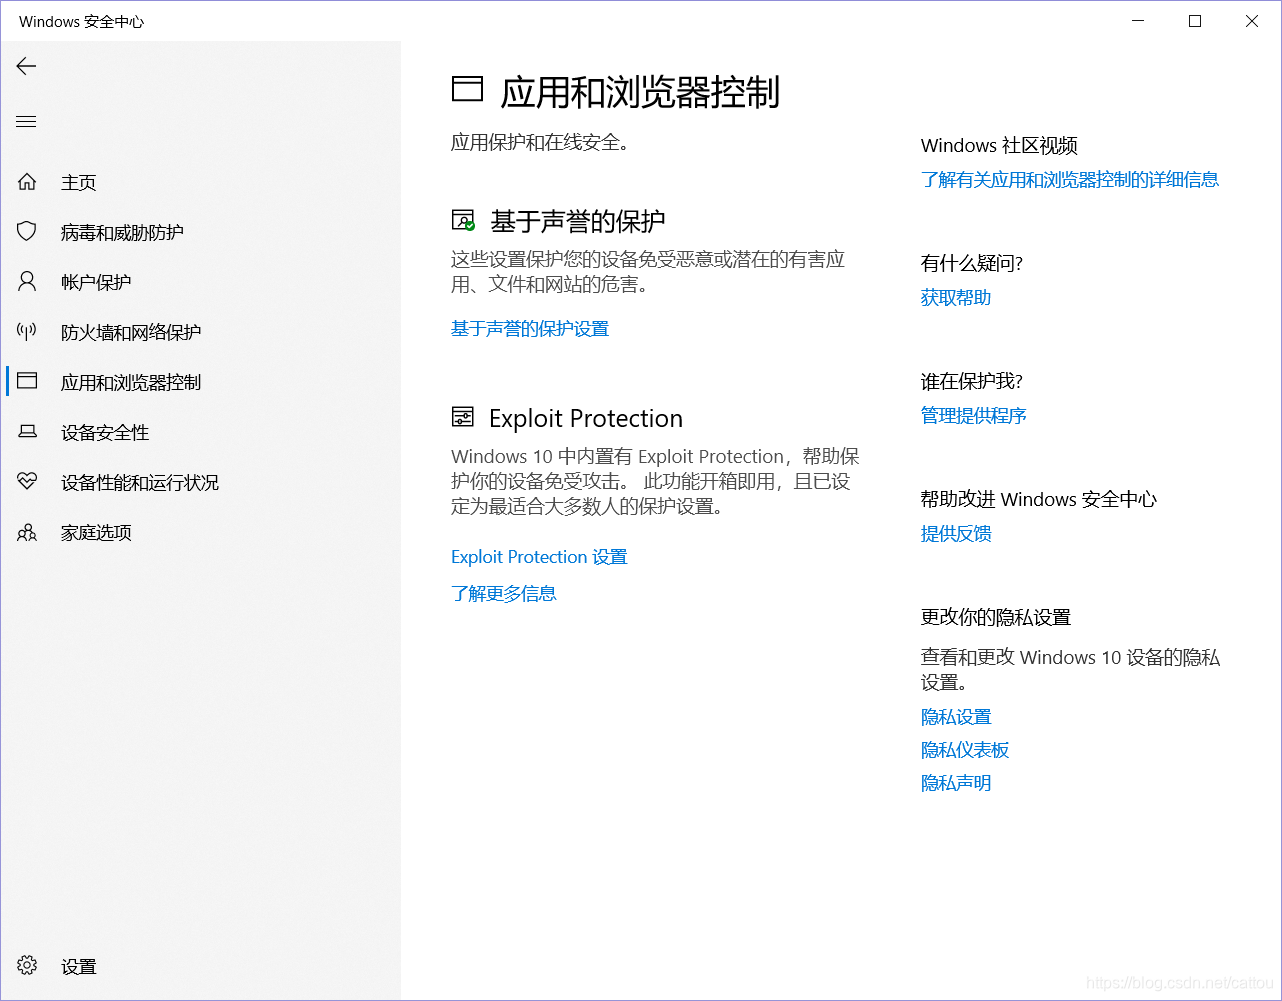1282x1001 pixels.
Task: Open the hamburger navigation menu
Action: 26,122
